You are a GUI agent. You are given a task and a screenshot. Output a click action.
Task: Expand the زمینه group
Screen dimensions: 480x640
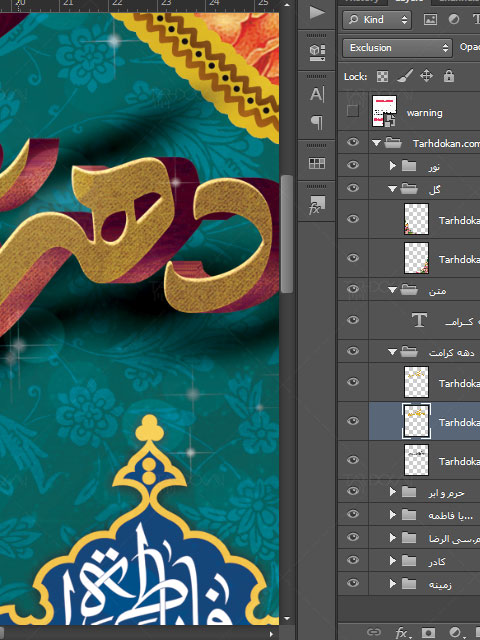(x=393, y=583)
